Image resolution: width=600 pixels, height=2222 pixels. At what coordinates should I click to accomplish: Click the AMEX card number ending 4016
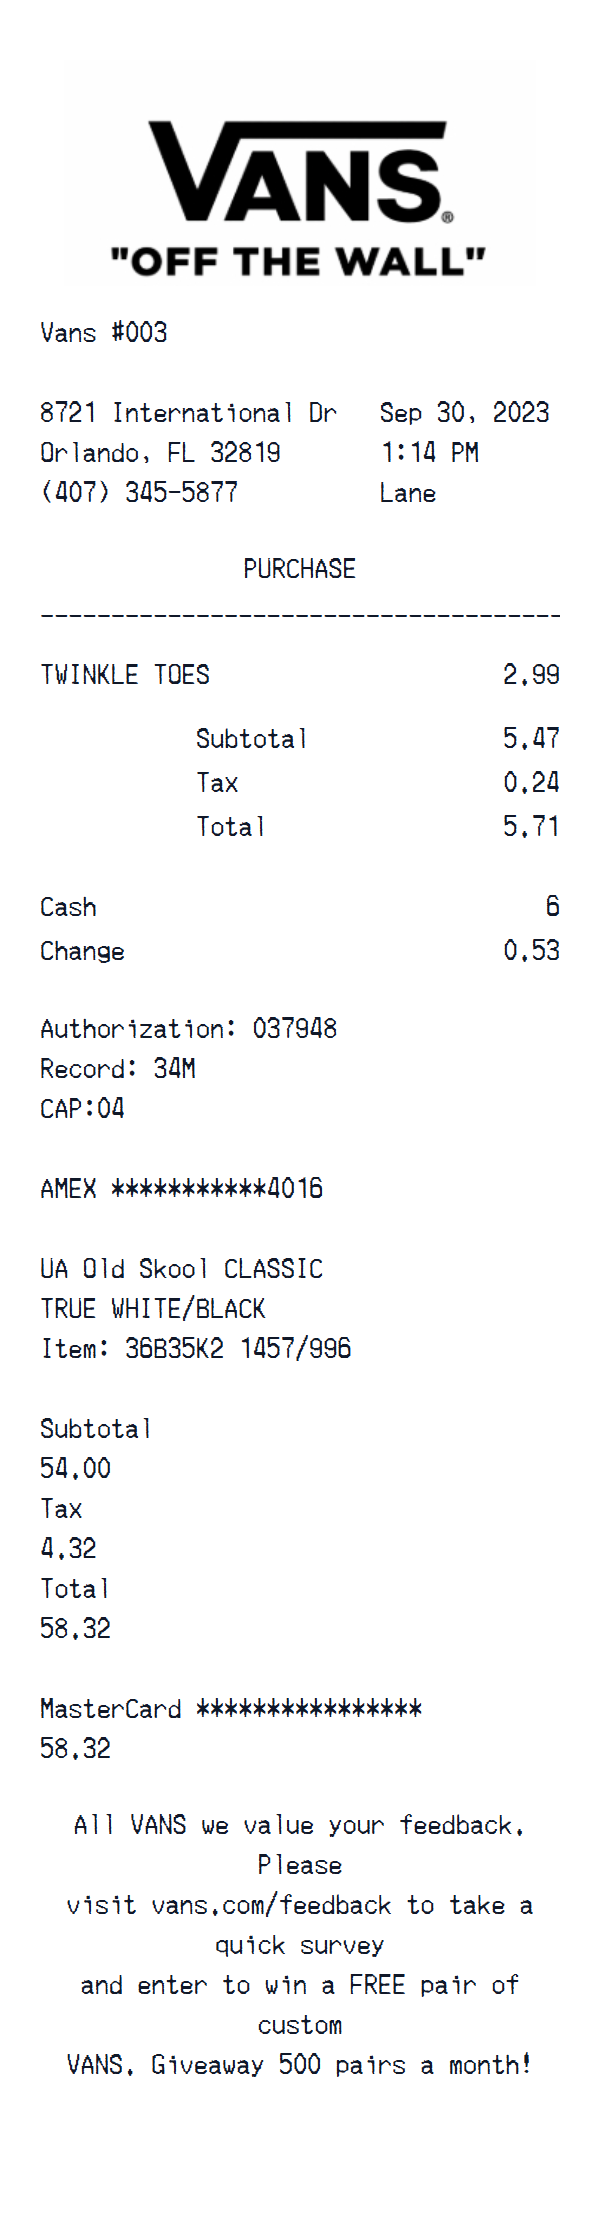[181, 1189]
